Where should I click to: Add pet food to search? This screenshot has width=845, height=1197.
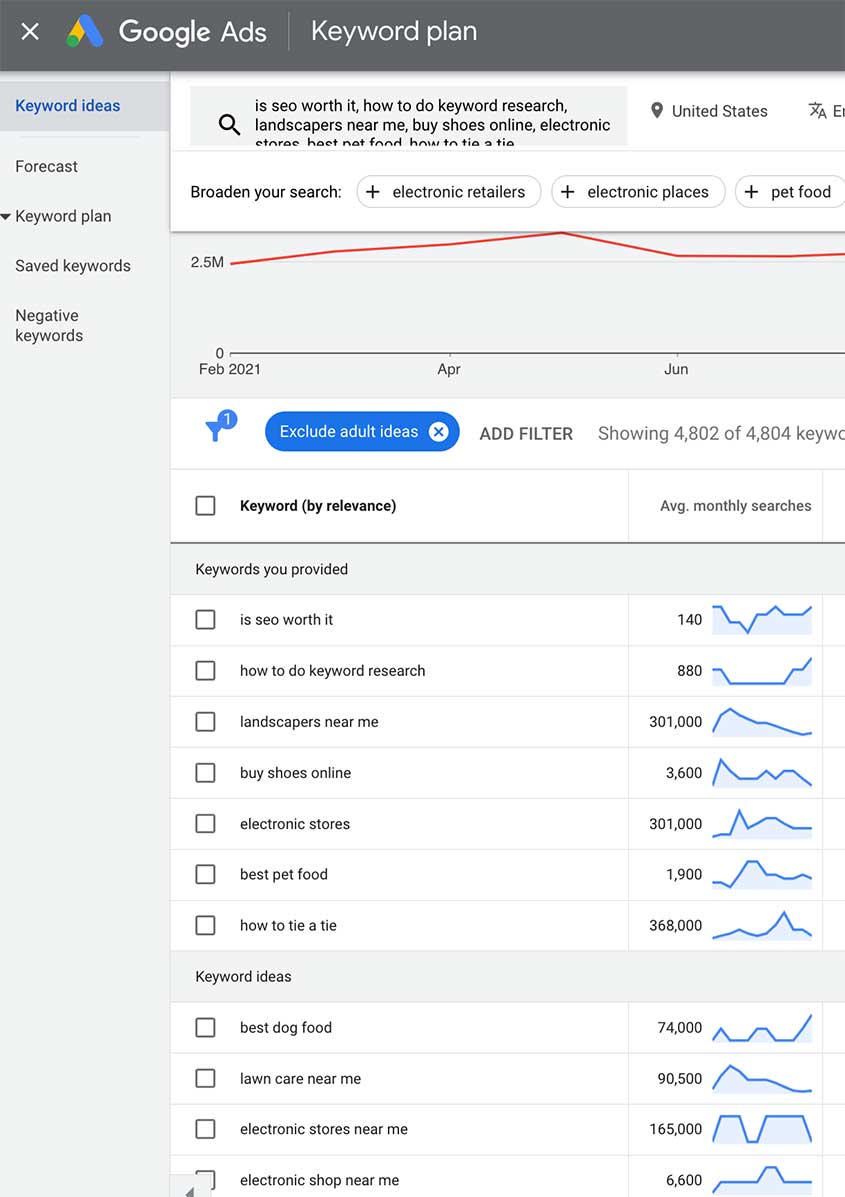(789, 192)
